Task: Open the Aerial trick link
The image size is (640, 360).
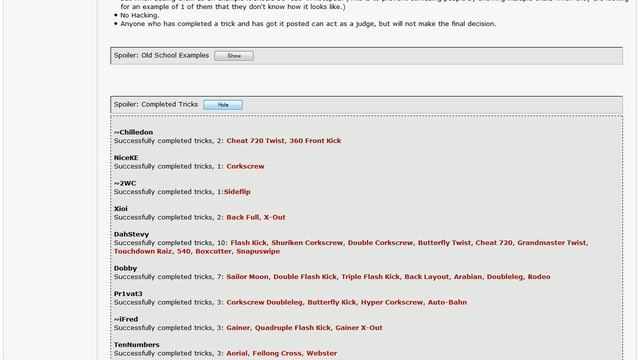Action: click(x=237, y=353)
